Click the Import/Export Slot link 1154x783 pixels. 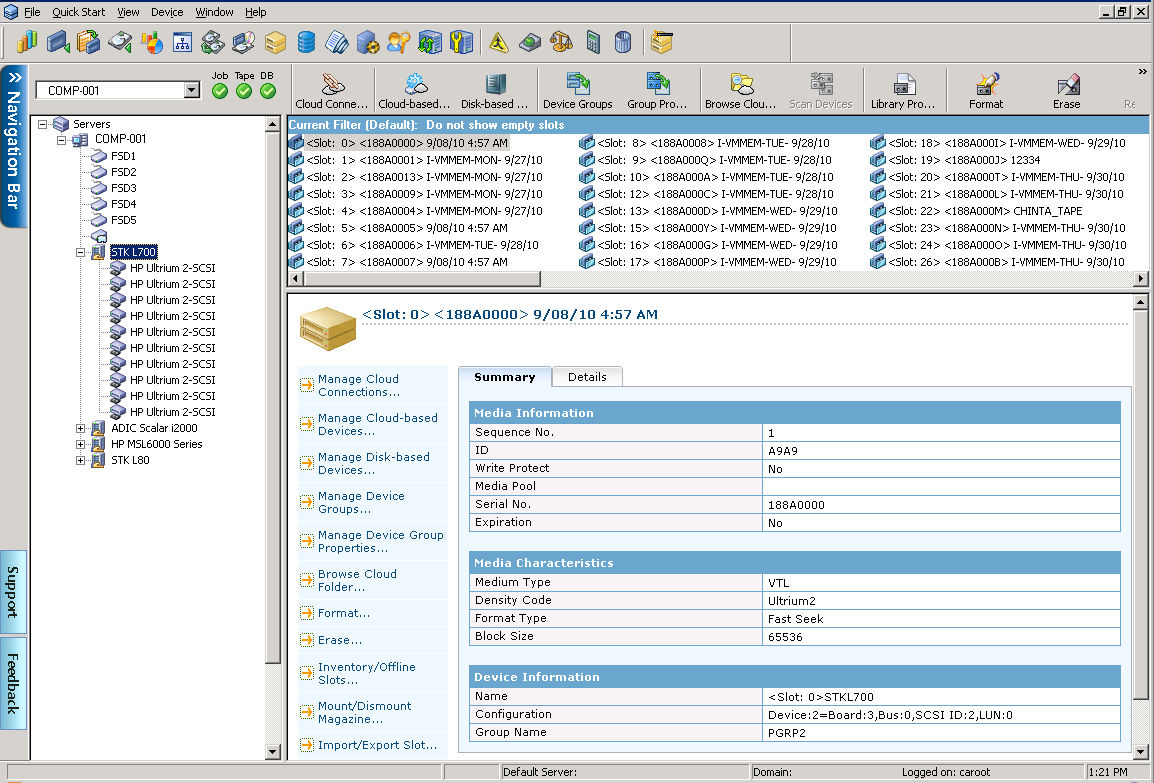tap(377, 745)
